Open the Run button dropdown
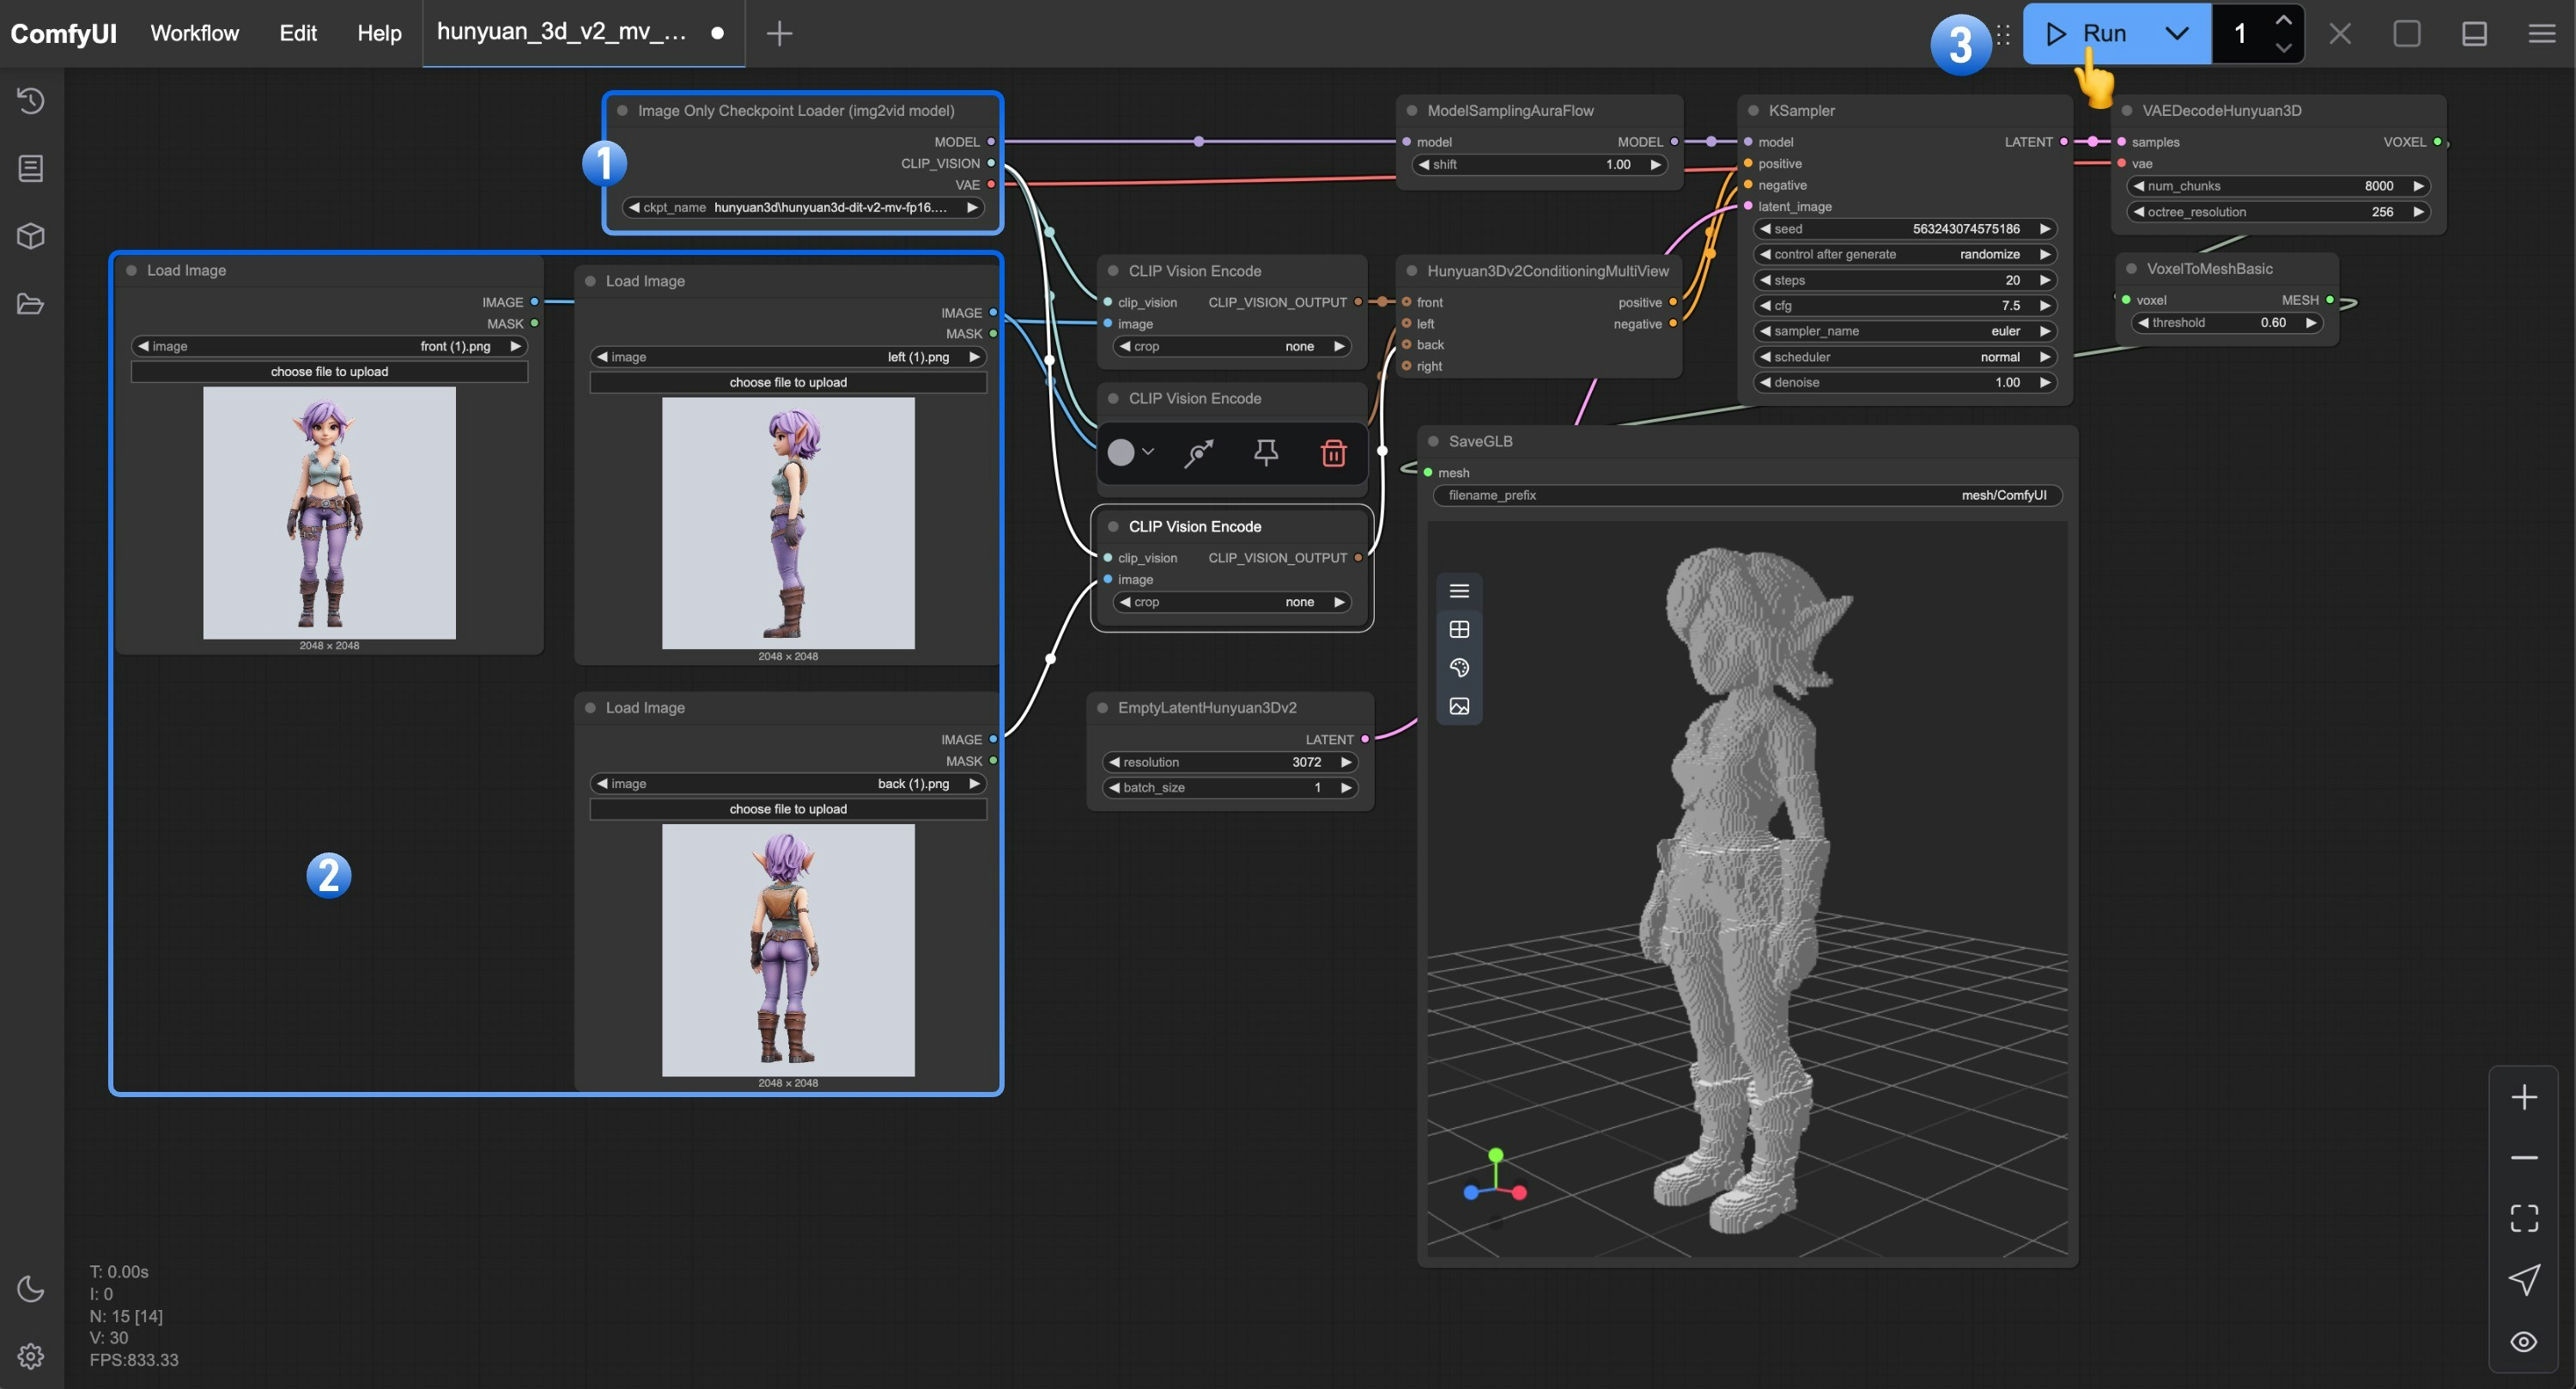 (x=2176, y=33)
